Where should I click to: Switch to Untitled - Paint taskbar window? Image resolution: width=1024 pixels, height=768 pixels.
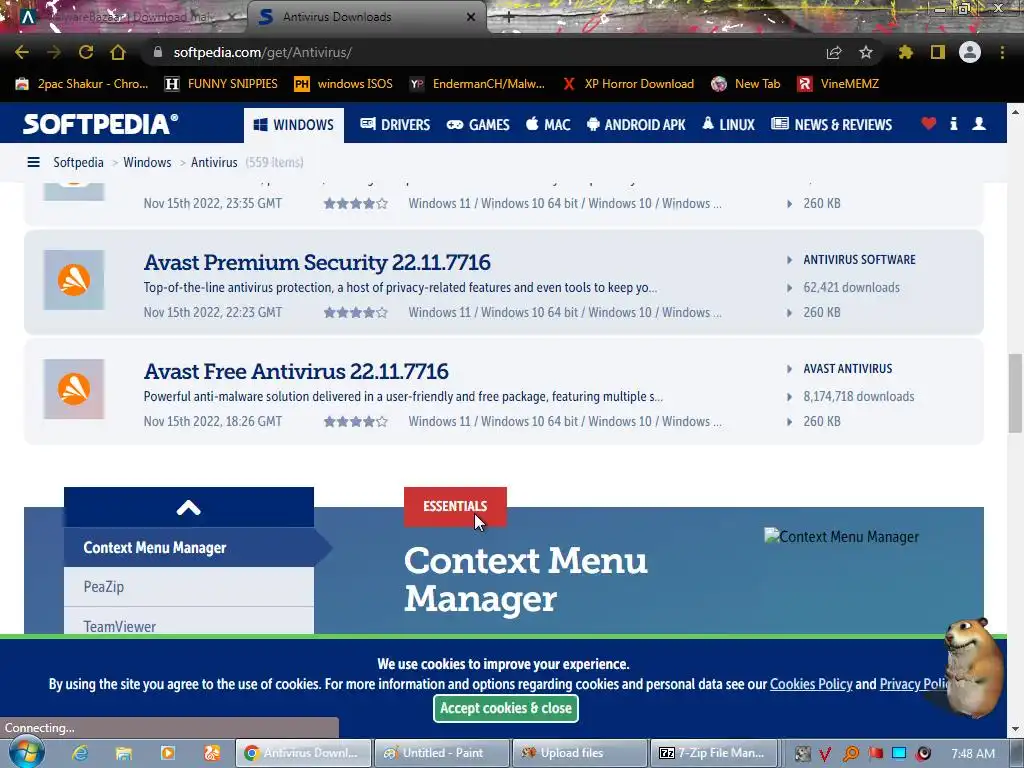point(442,753)
